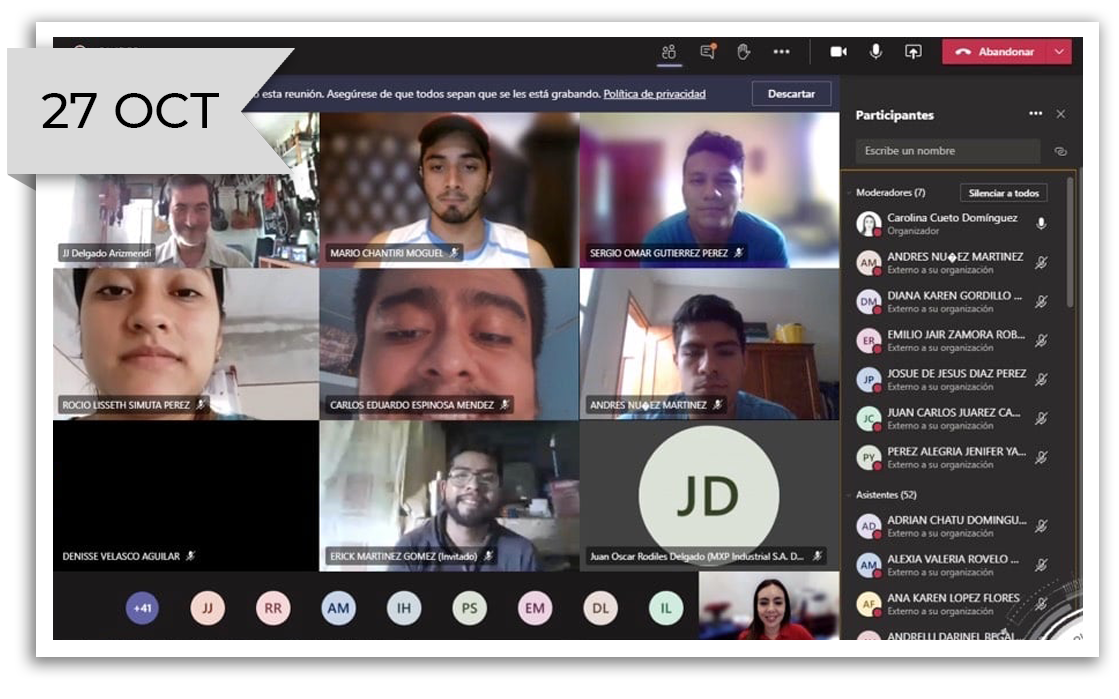Select the DL participant bubble
The height and width of the screenshot is (699, 1119).
[x=600, y=608]
